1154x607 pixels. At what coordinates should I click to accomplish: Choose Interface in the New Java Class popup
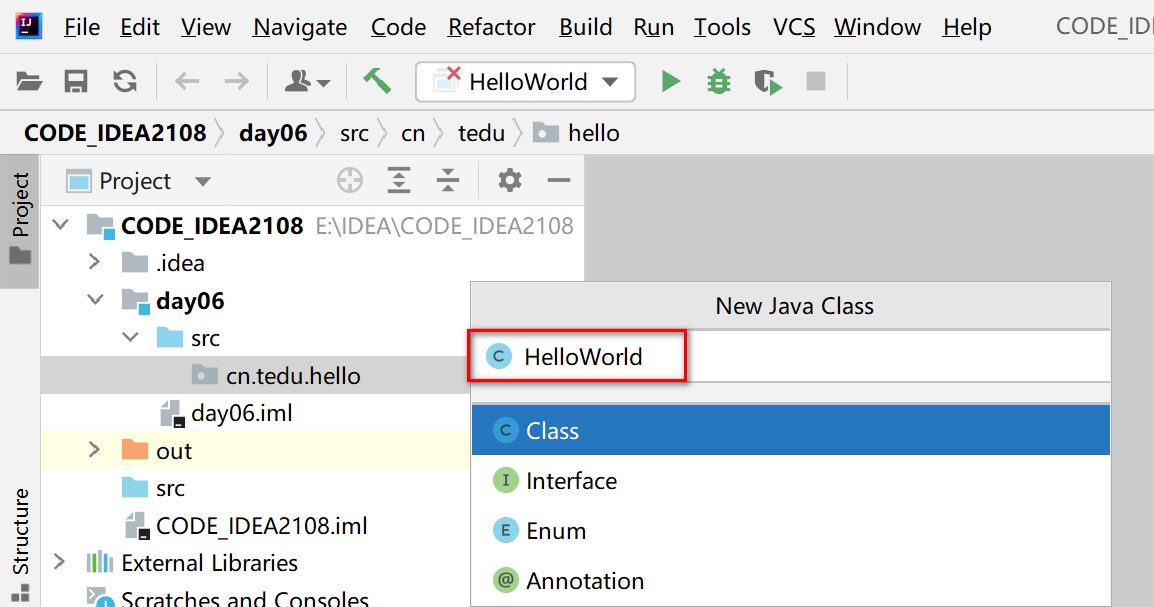point(570,480)
